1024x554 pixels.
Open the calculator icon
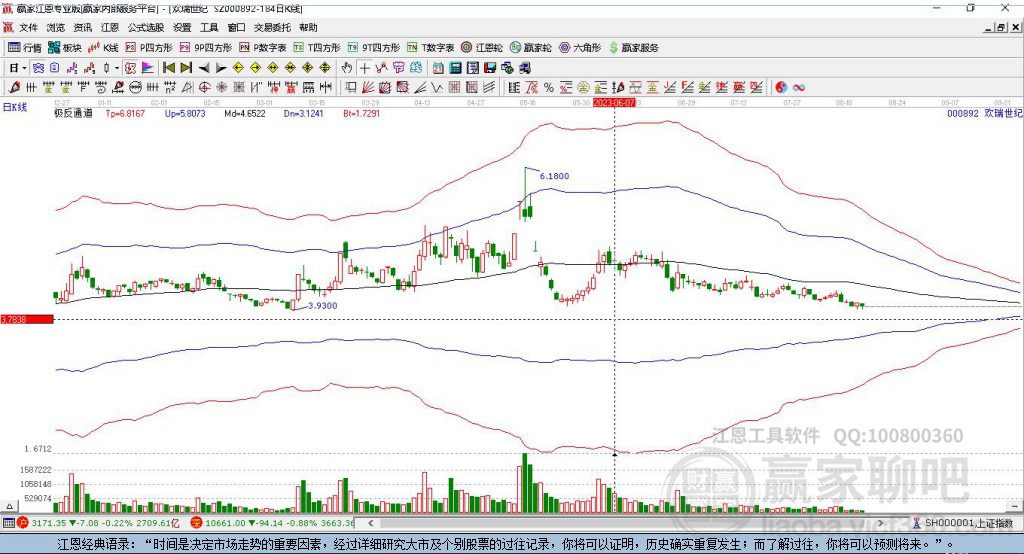[456, 68]
